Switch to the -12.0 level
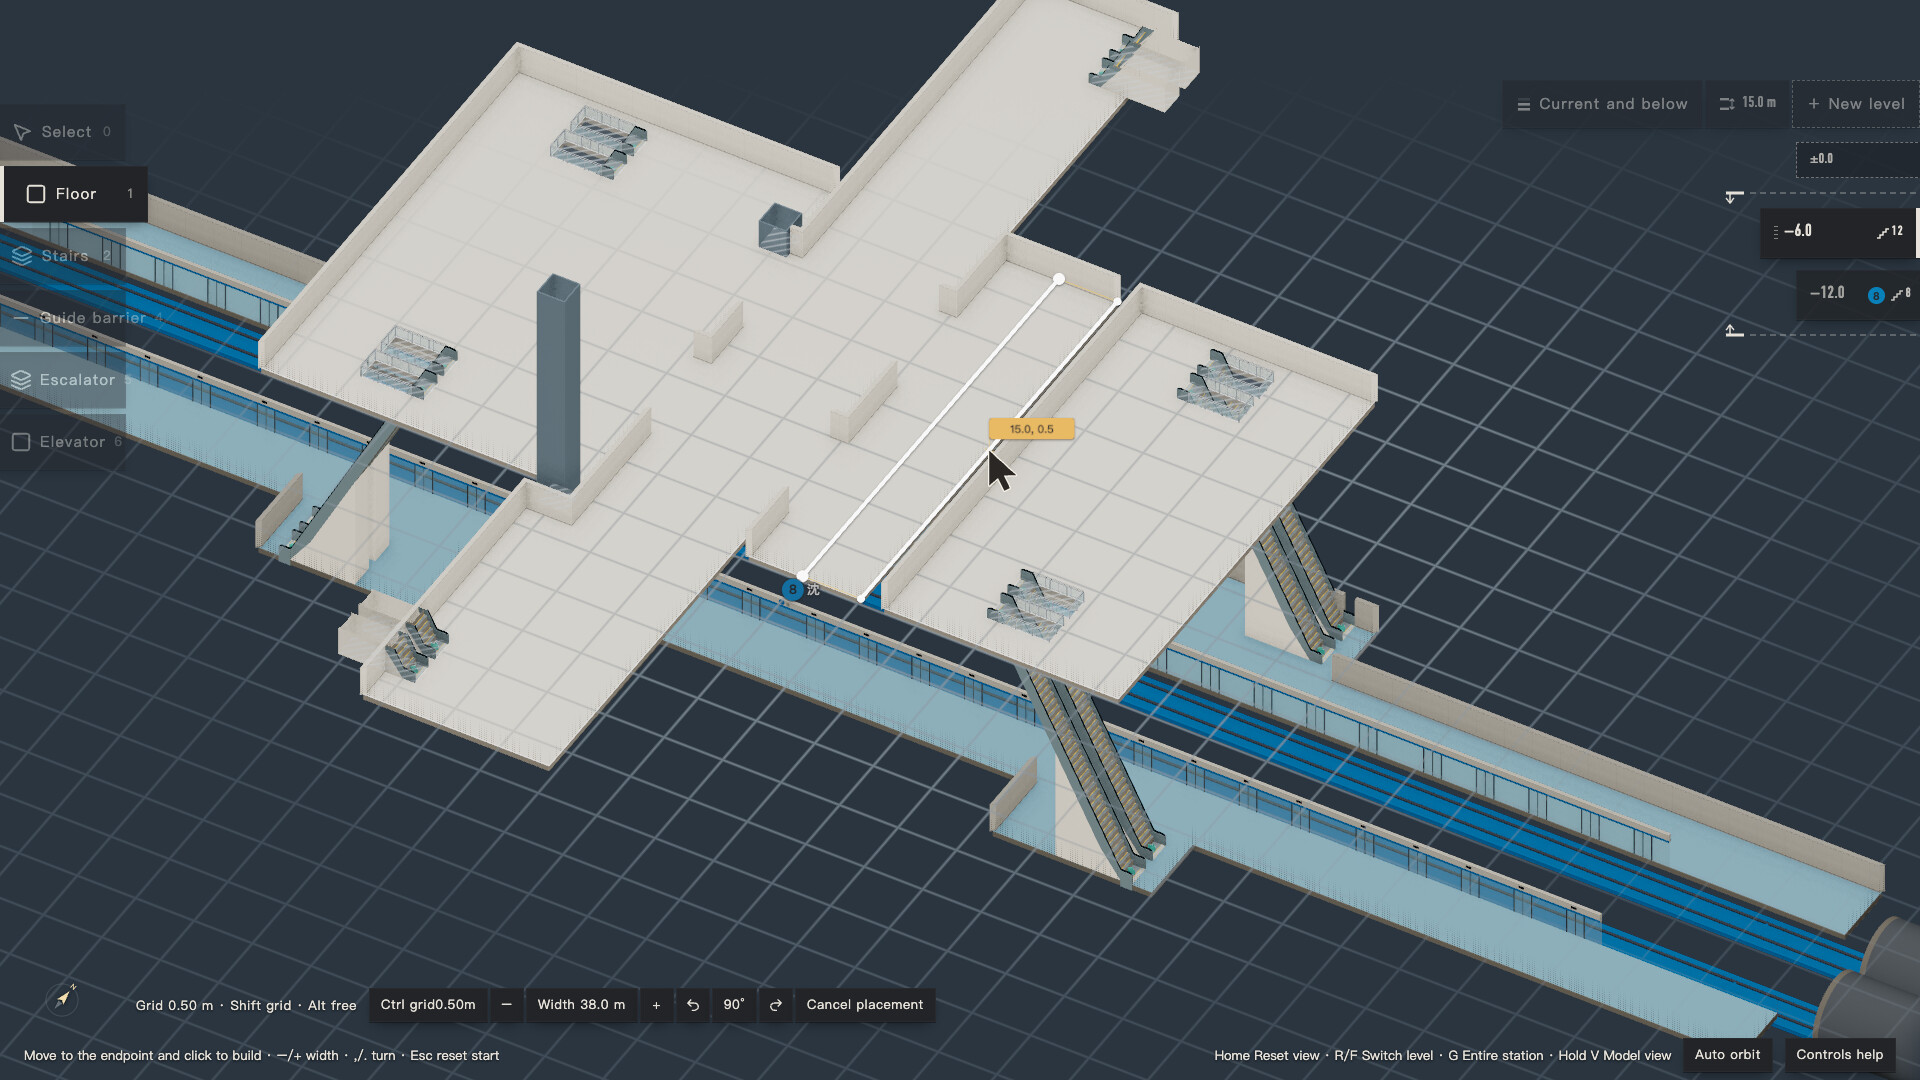 [x=1857, y=294]
